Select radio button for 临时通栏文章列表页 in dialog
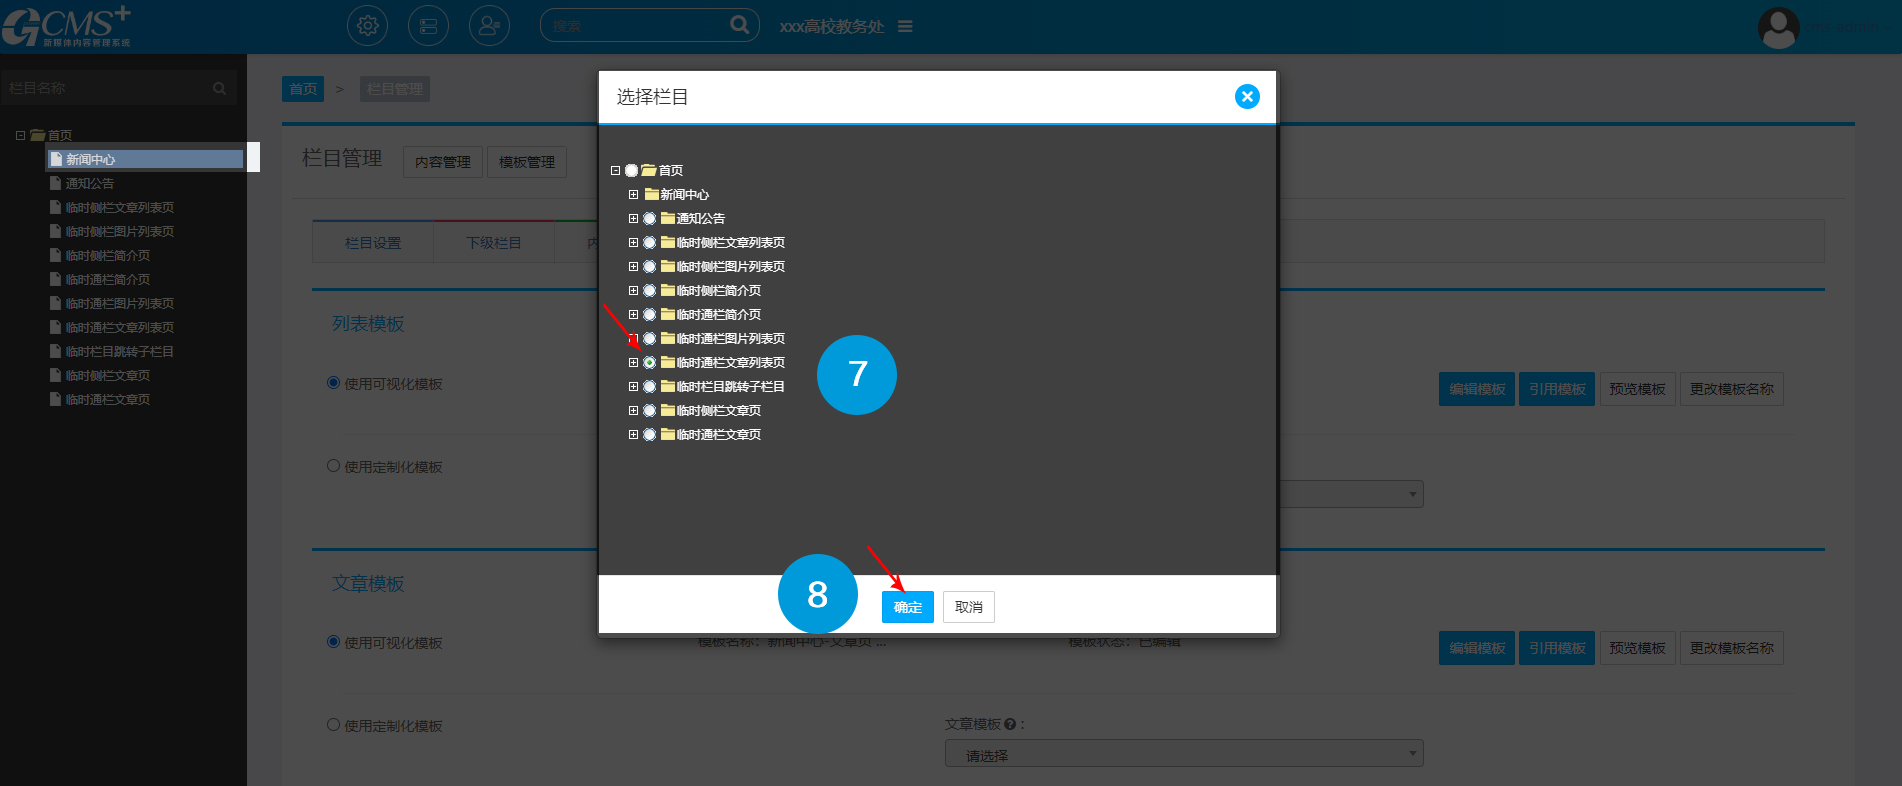The height and width of the screenshot is (786, 1902). coord(650,363)
